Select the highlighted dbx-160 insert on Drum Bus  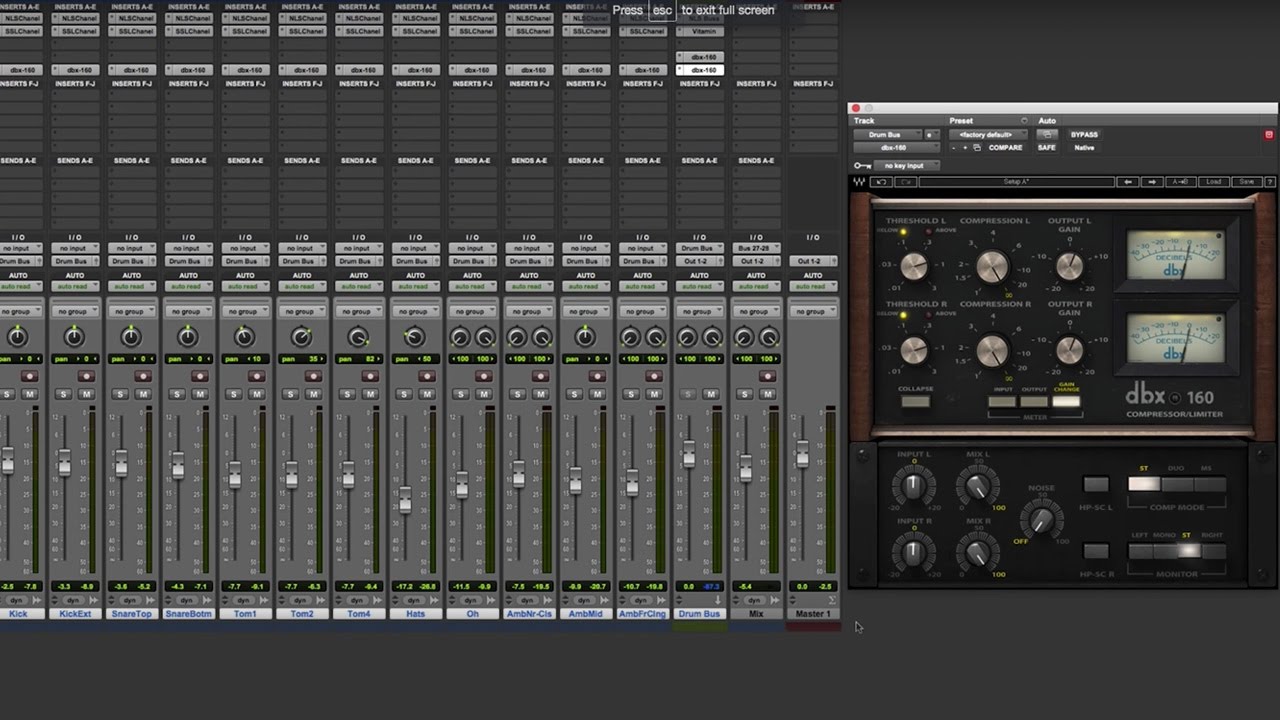tap(698, 70)
